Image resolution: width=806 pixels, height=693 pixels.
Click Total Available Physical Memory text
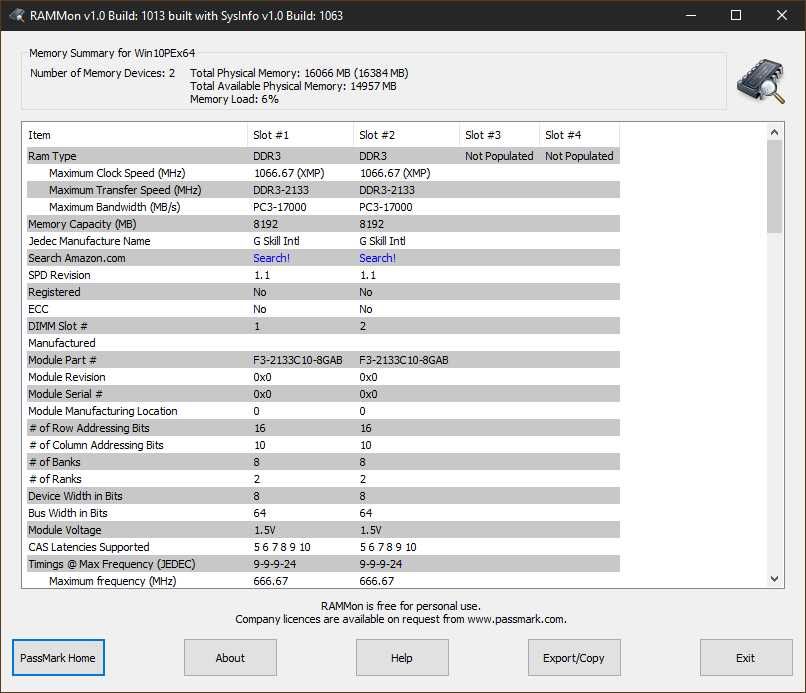(x=293, y=86)
